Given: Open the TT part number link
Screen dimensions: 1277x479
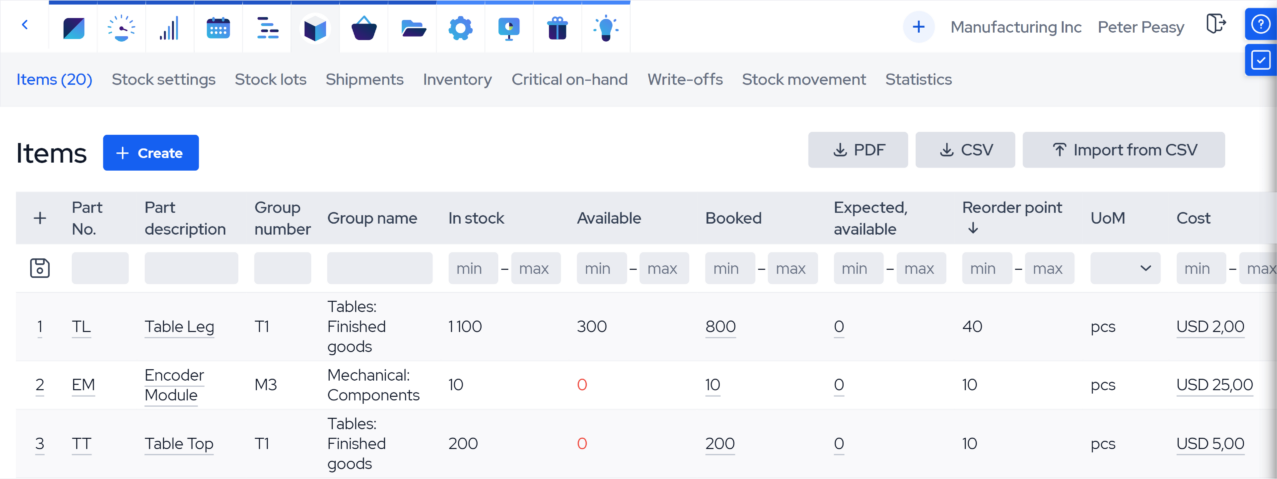Looking at the screenshot, I should (x=82, y=444).
